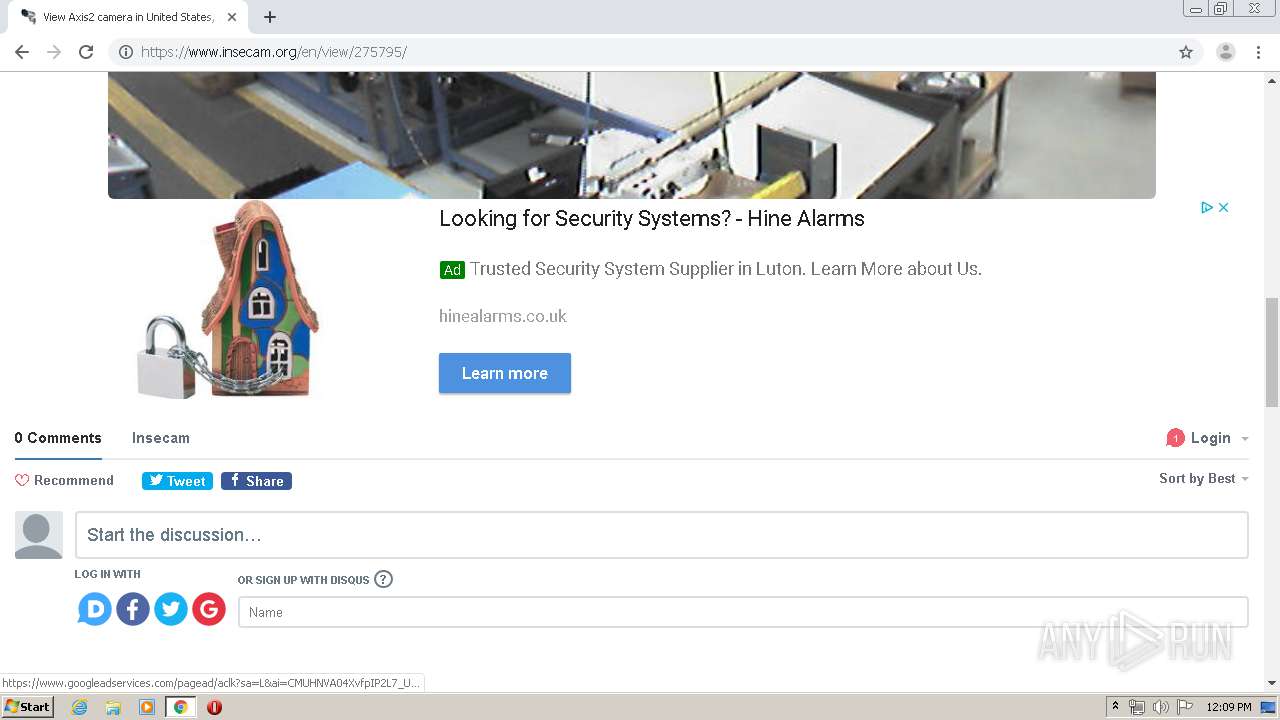Click the default user avatar
Viewport: 1280px width, 720px height.
pos(39,535)
